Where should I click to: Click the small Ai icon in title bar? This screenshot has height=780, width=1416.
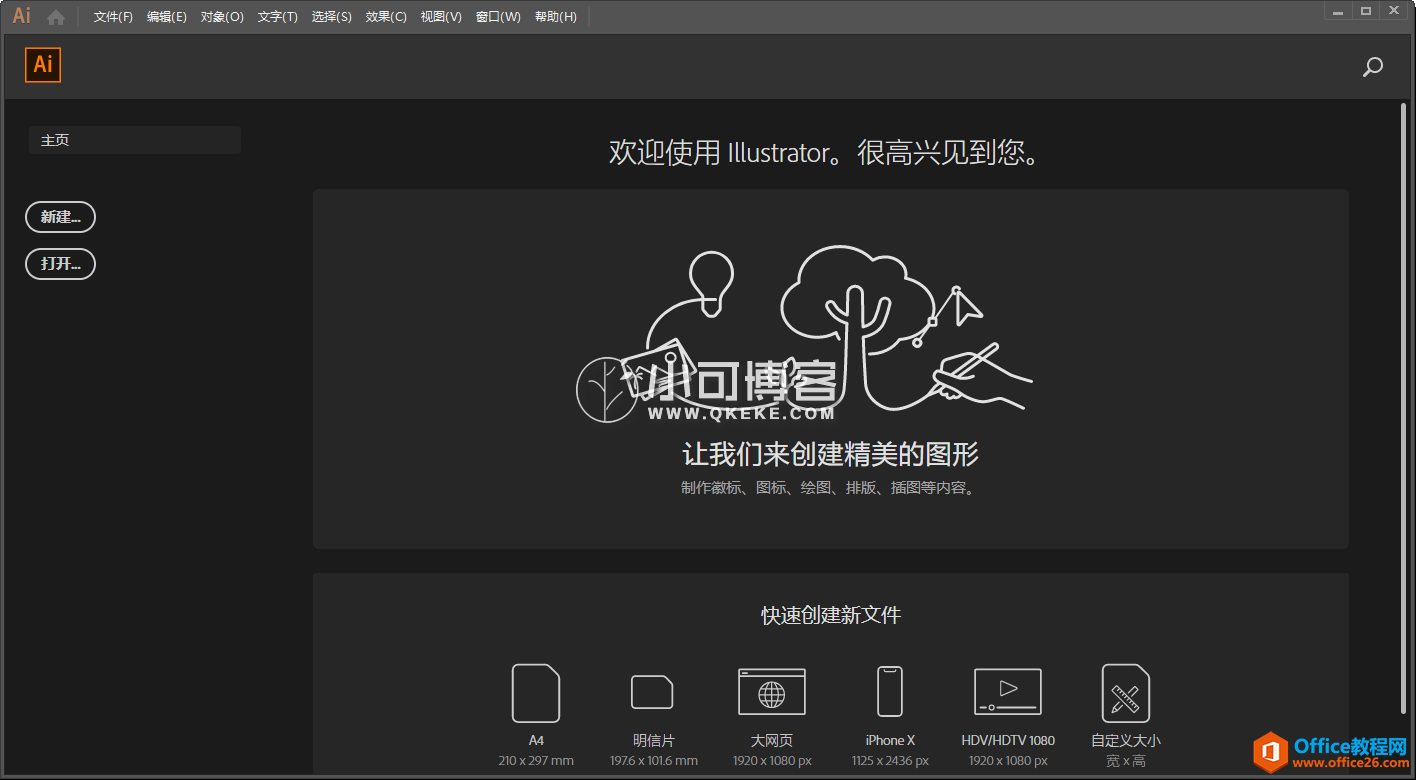tap(21, 16)
